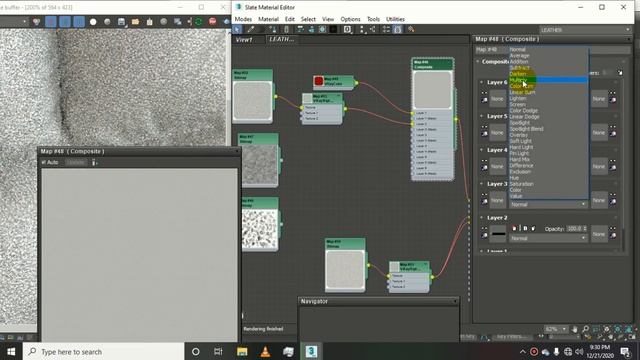Click Layer 4 texture None button
Viewport: 640px width, 360px height.
tap(497, 167)
